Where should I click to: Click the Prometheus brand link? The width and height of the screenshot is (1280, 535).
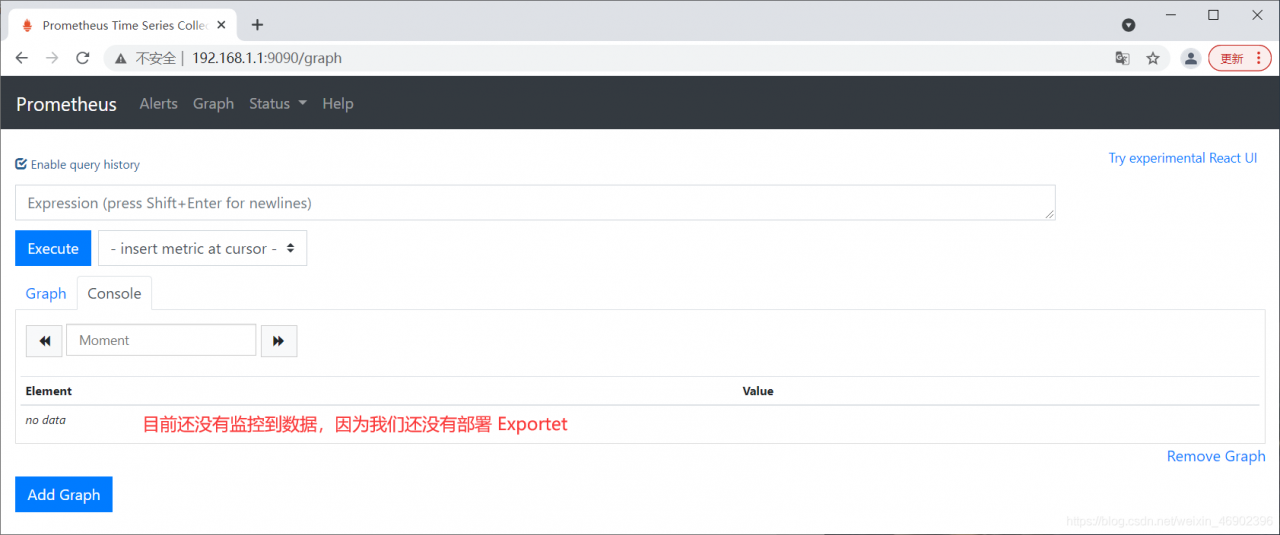[x=66, y=104]
